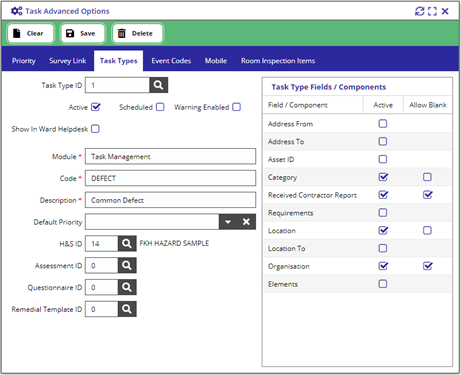
Task: Tick Active for Asset ID field
Action: click(383, 159)
